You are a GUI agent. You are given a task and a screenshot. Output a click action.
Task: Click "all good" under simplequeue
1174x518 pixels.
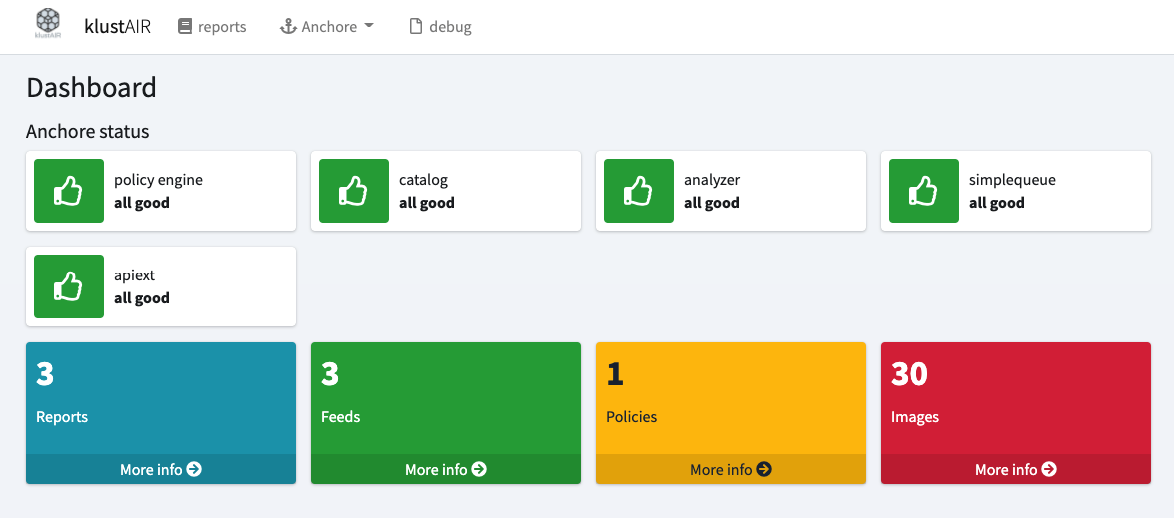[x=997, y=203]
